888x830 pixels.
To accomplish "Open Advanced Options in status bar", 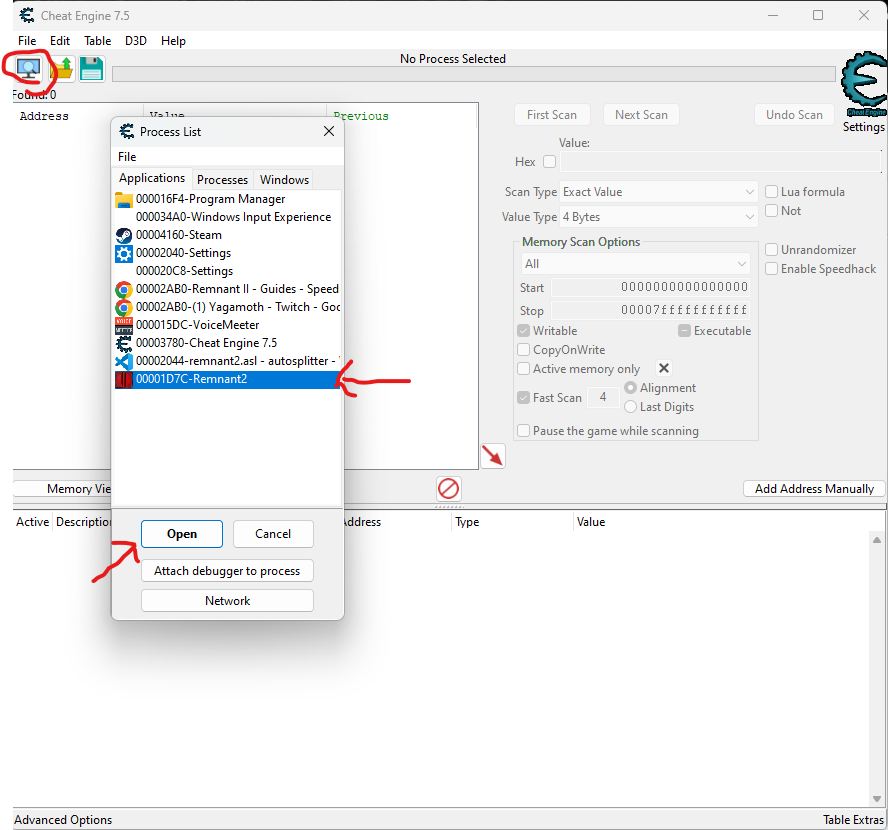I will pos(63,820).
